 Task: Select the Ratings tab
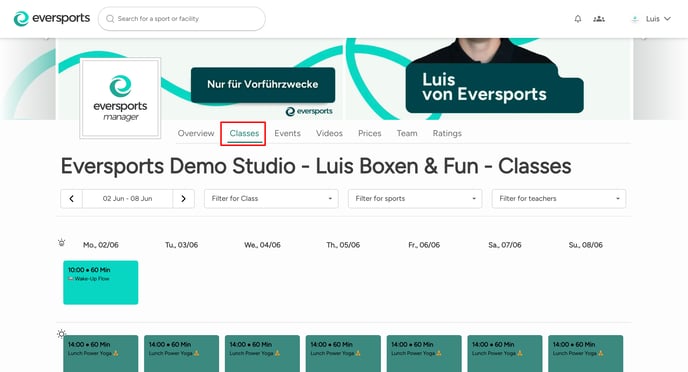click(447, 133)
